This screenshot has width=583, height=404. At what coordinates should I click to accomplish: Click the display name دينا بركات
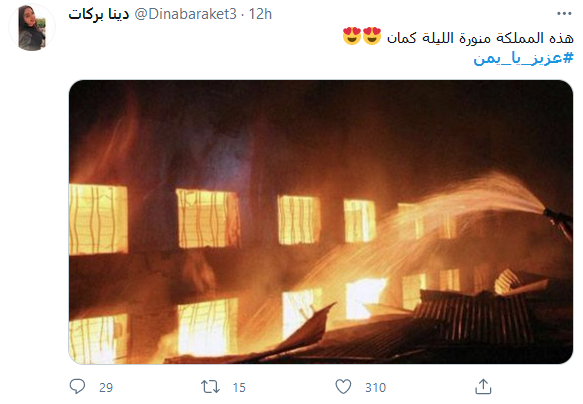coord(99,14)
